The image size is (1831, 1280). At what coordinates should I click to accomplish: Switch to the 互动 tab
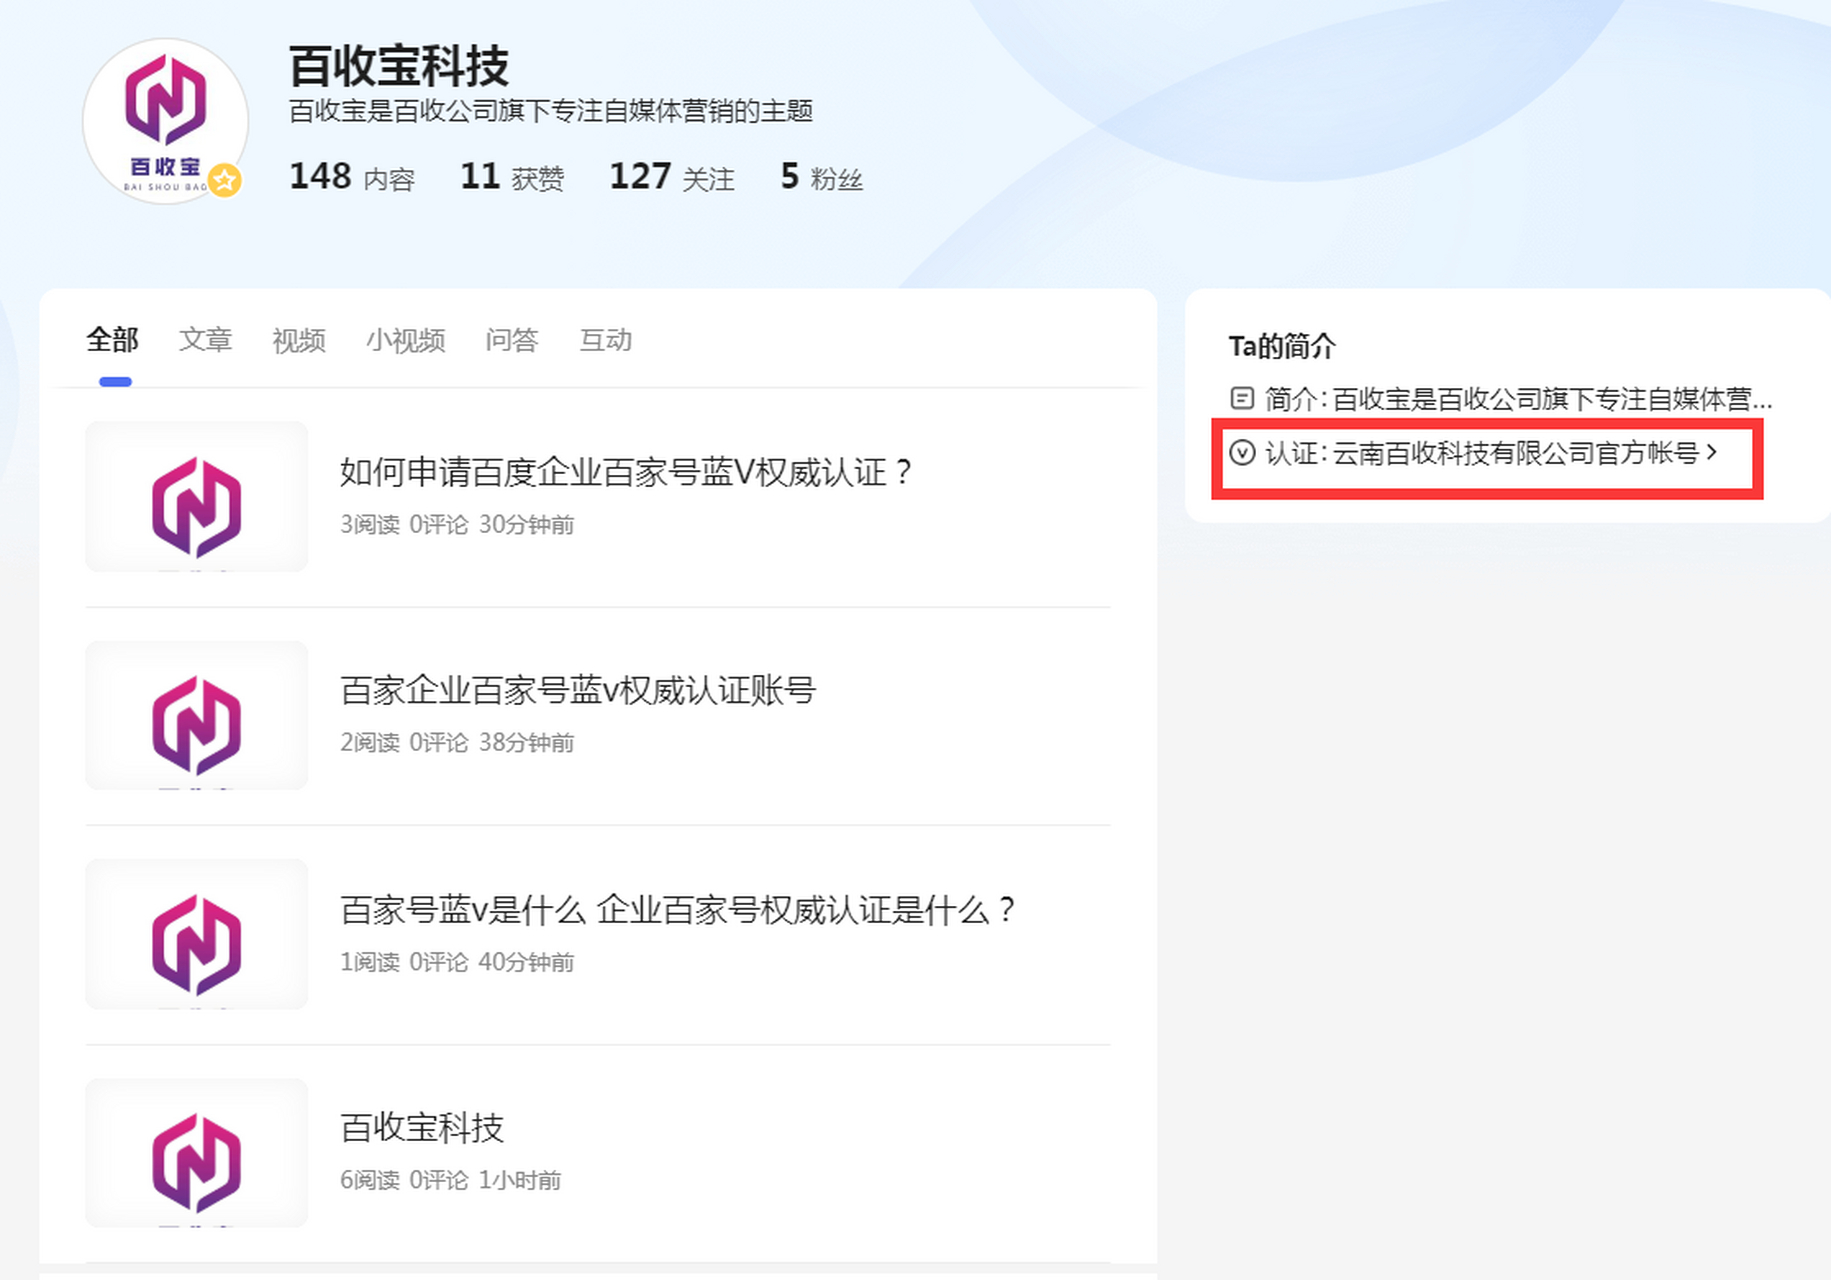(606, 340)
